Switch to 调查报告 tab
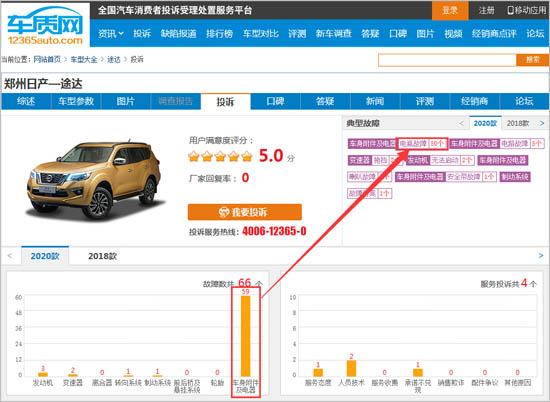This screenshot has height=402, width=550. [176, 102]
